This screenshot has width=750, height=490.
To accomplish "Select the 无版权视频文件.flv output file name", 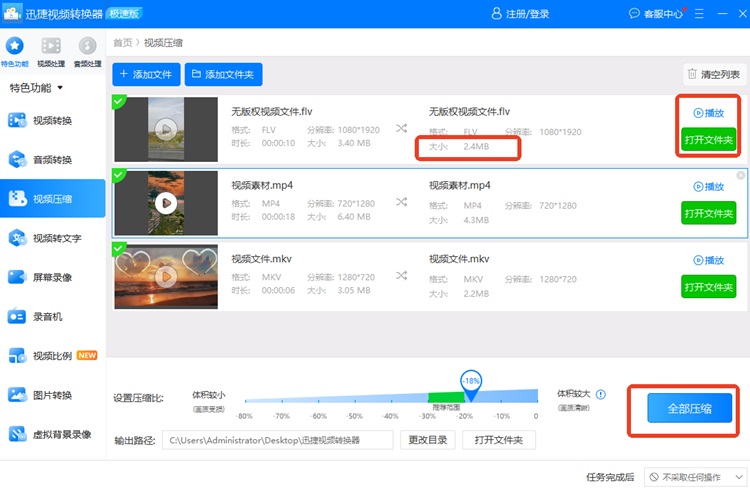I will point(469,111).
